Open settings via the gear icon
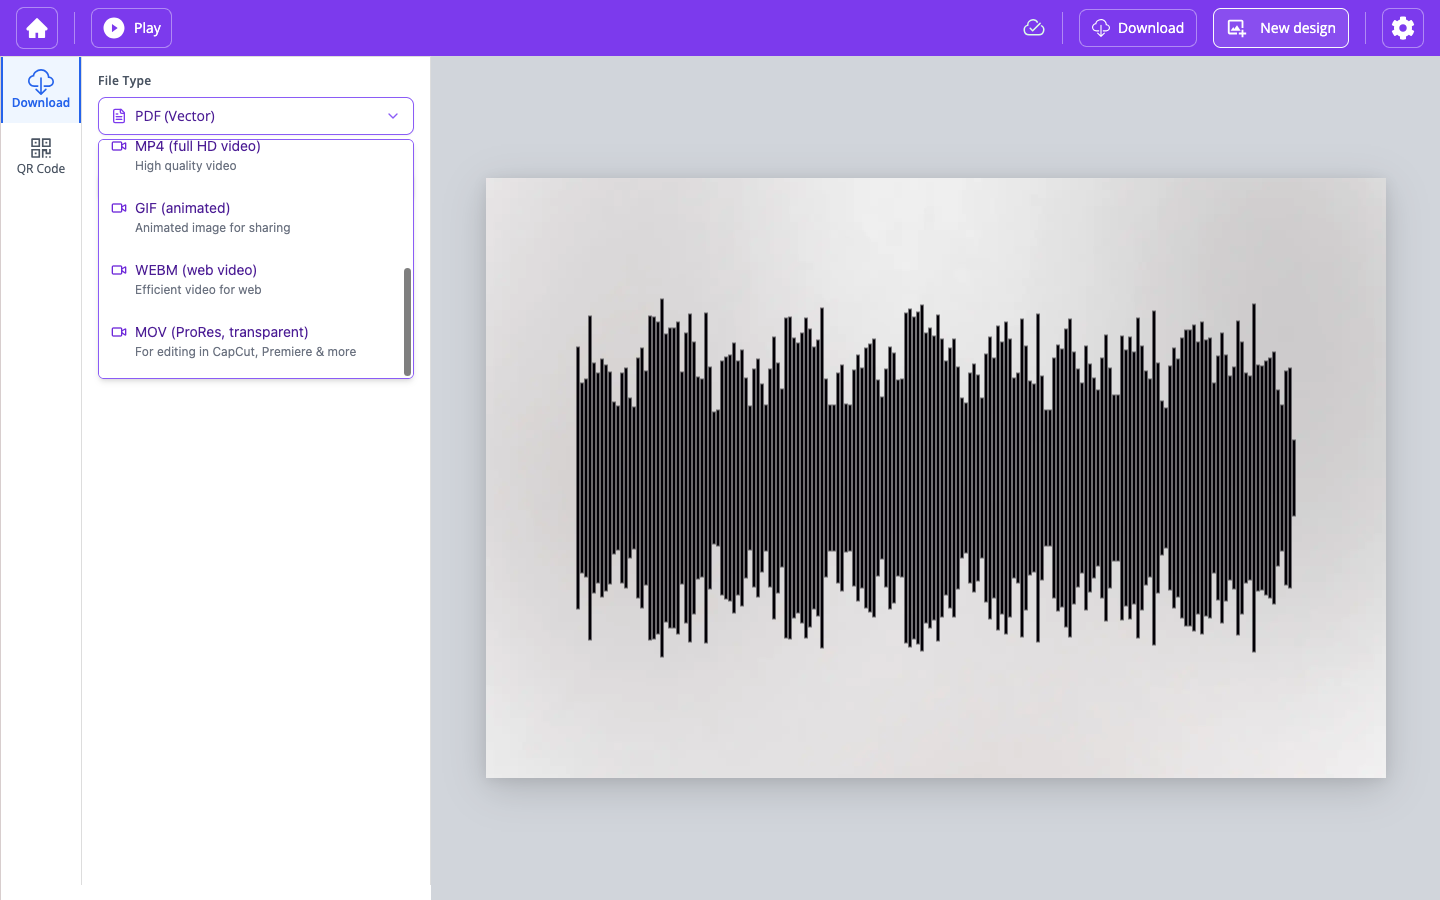This screenshot has height=900, width=1440. point(1402,27)
